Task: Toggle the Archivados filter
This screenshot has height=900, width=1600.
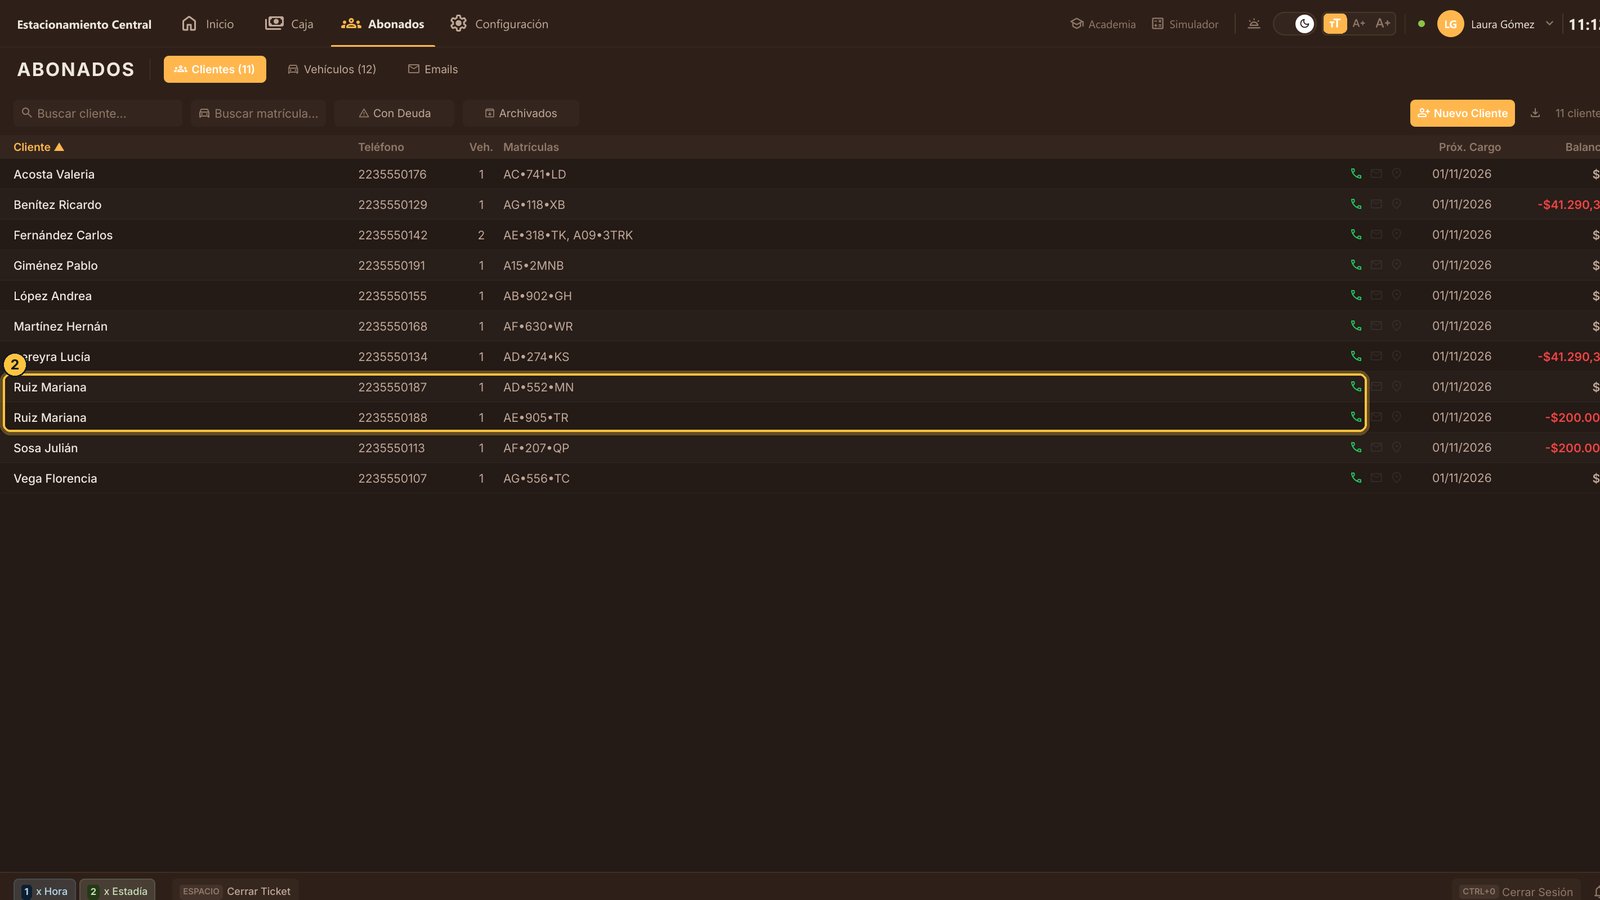Action: [521, 113]
